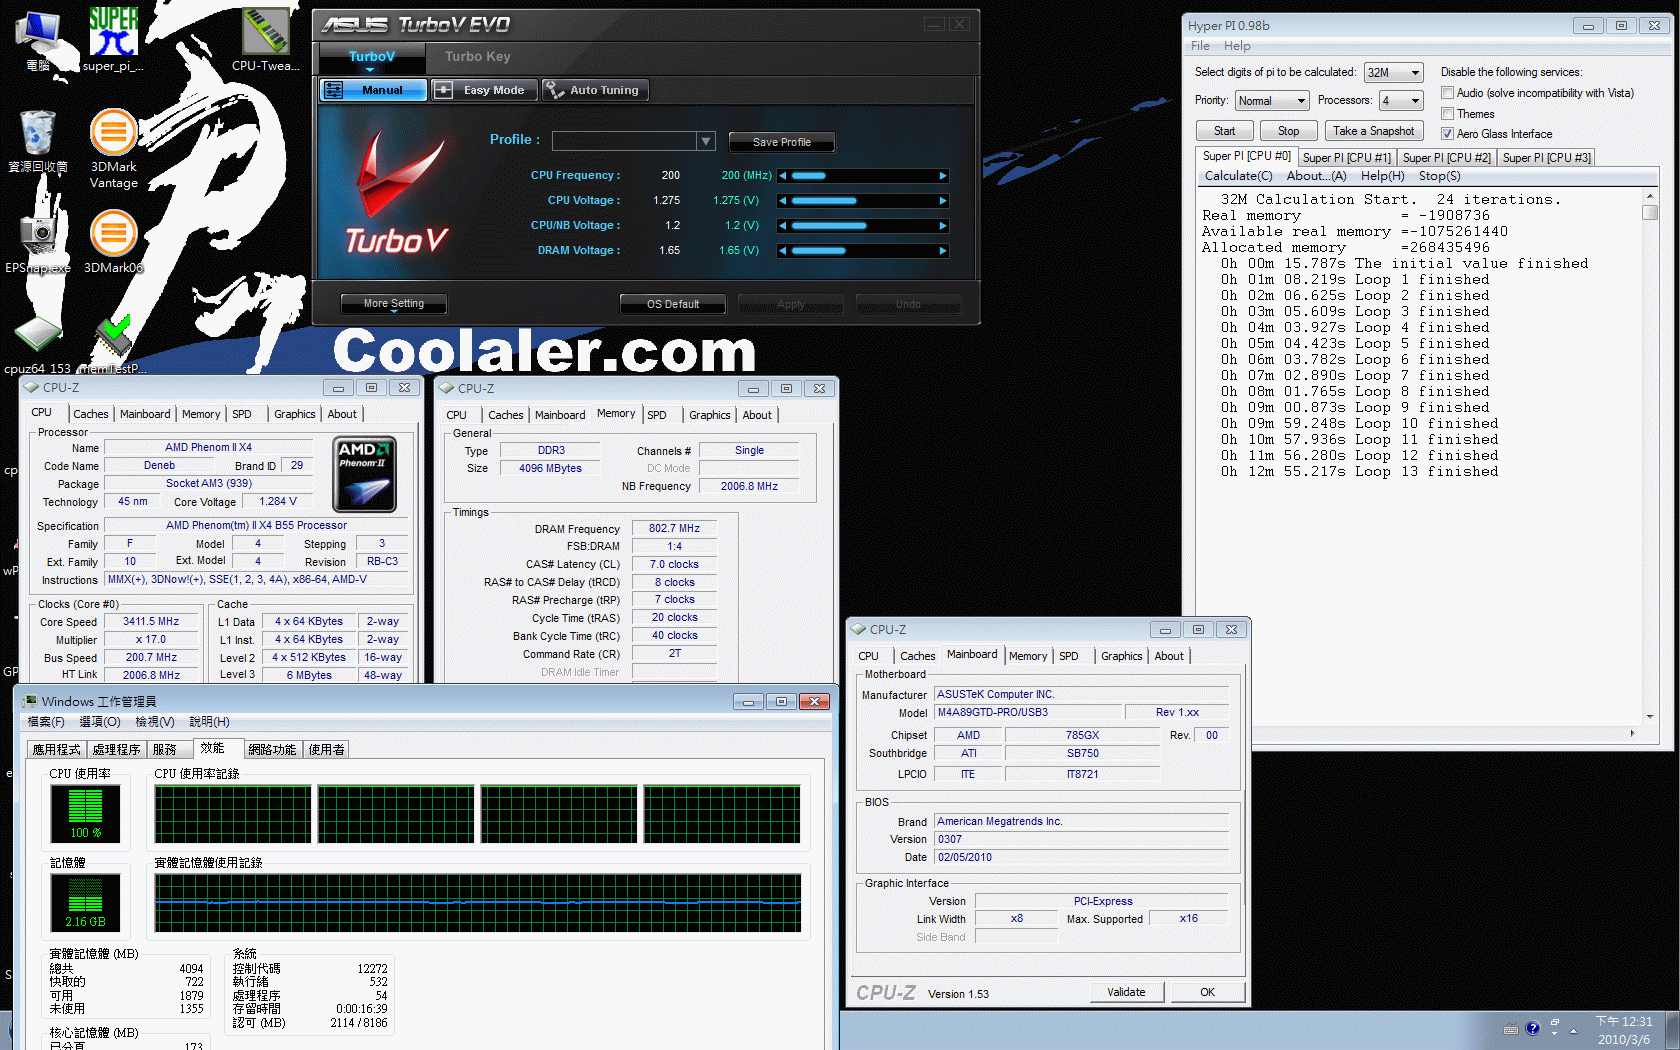This screenshot has width=1680, height=1050.
Task: Click the More Setting button
Action: click(393, 303)
